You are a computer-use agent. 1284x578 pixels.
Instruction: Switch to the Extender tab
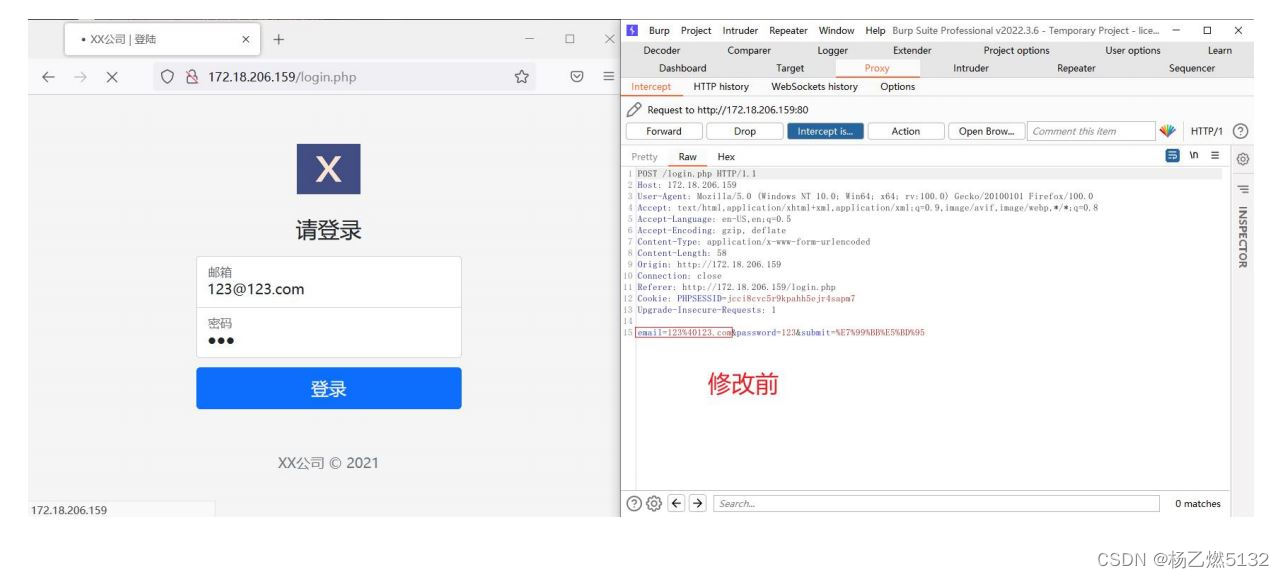coord(912,50)
